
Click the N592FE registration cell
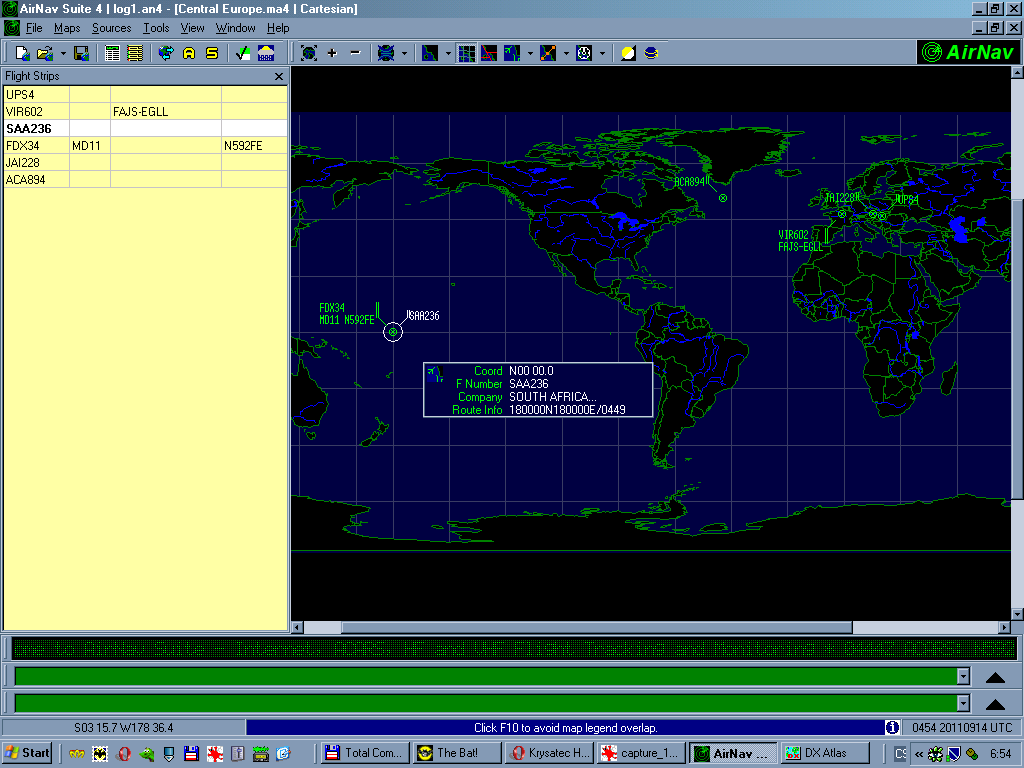click(x=255, y=145)
